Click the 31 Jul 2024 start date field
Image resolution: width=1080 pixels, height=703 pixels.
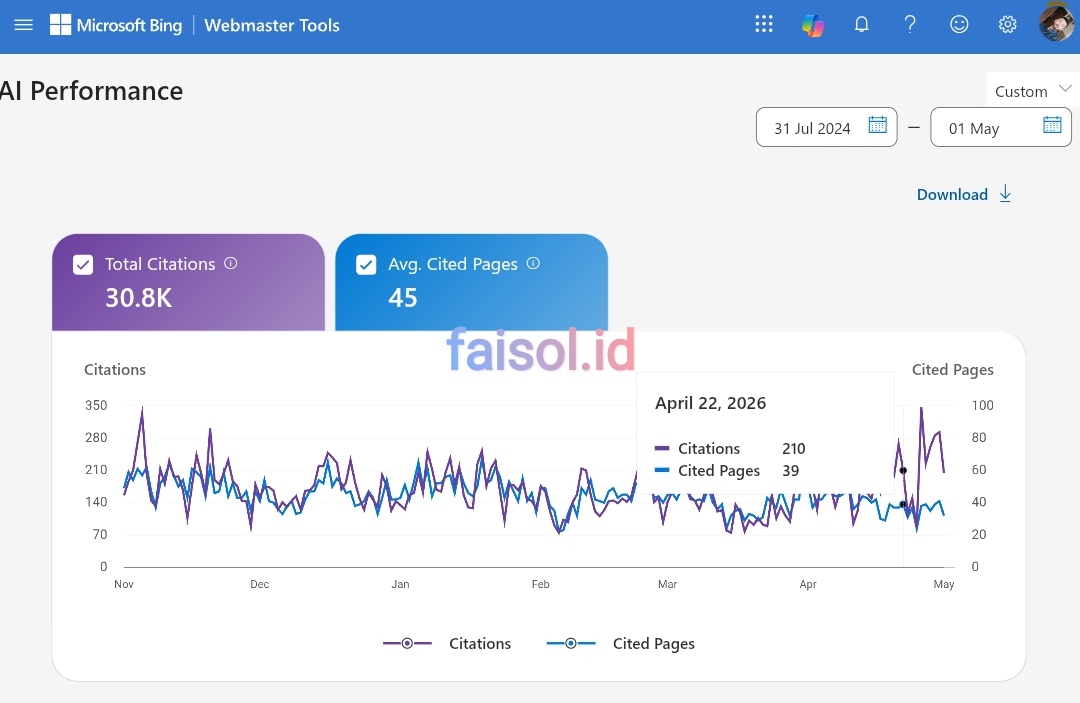827,127
